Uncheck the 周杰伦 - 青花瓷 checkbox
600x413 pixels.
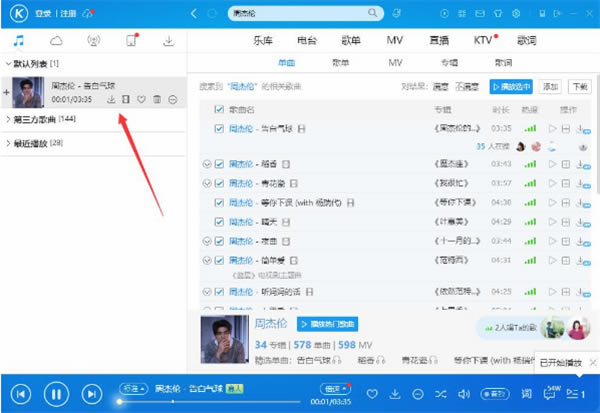click(x=220, y=183)
